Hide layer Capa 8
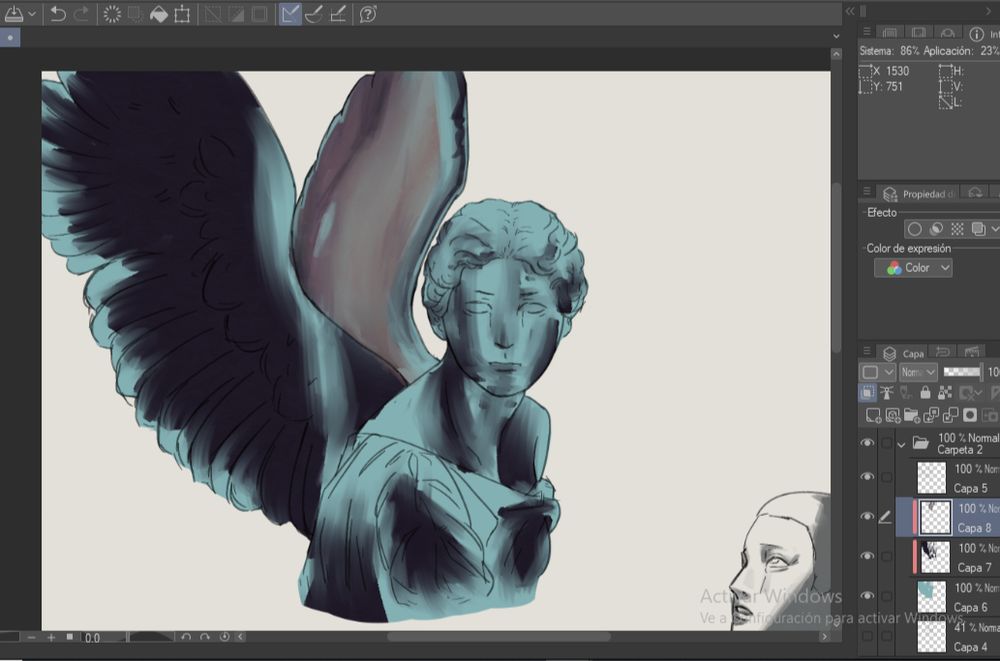This screenshot has height=661, width=1000. click(x=867, y=516)
